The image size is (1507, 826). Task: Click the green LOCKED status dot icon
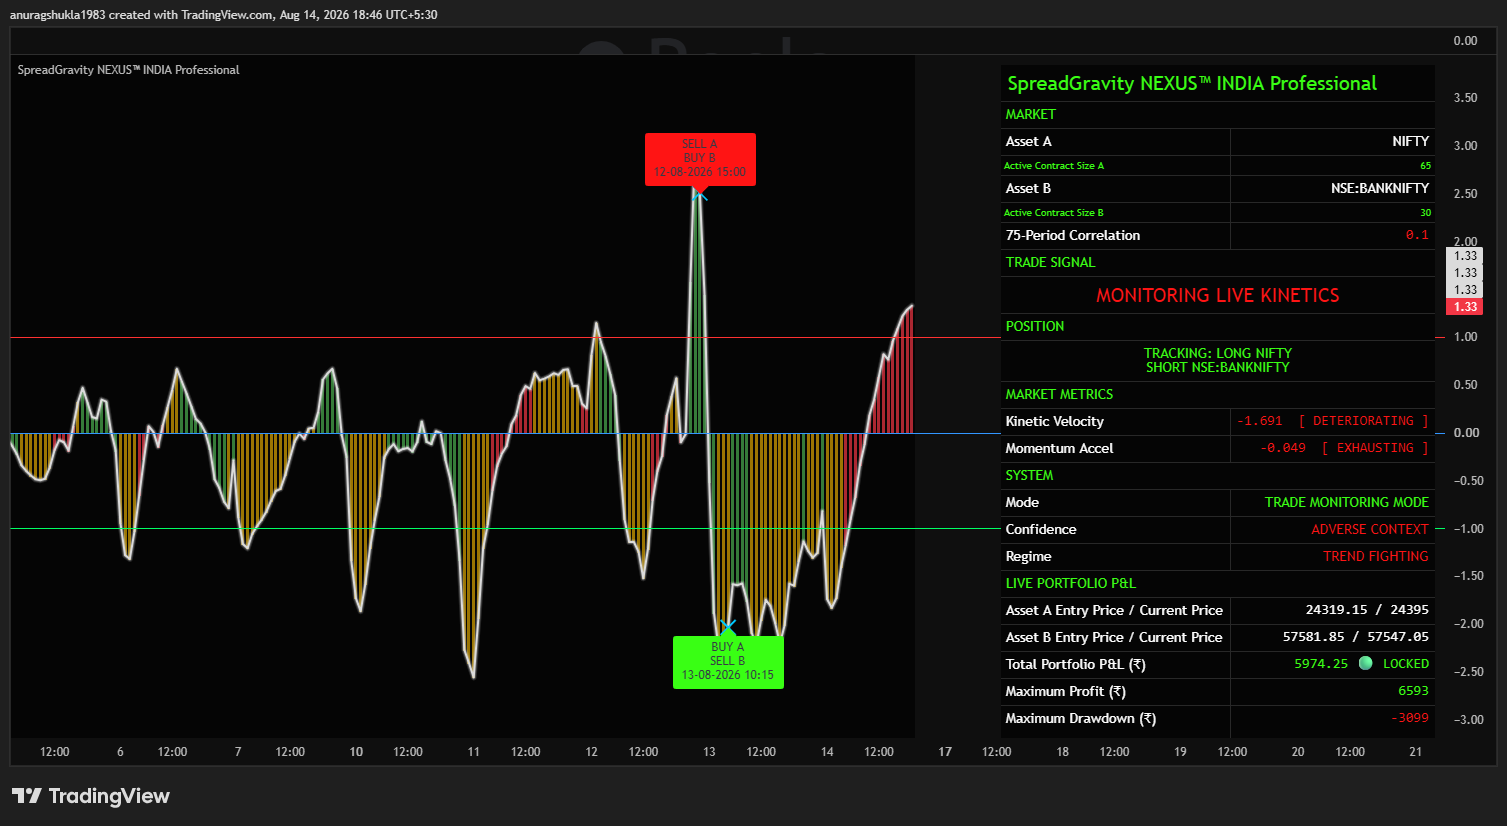tap(1365, 663)
